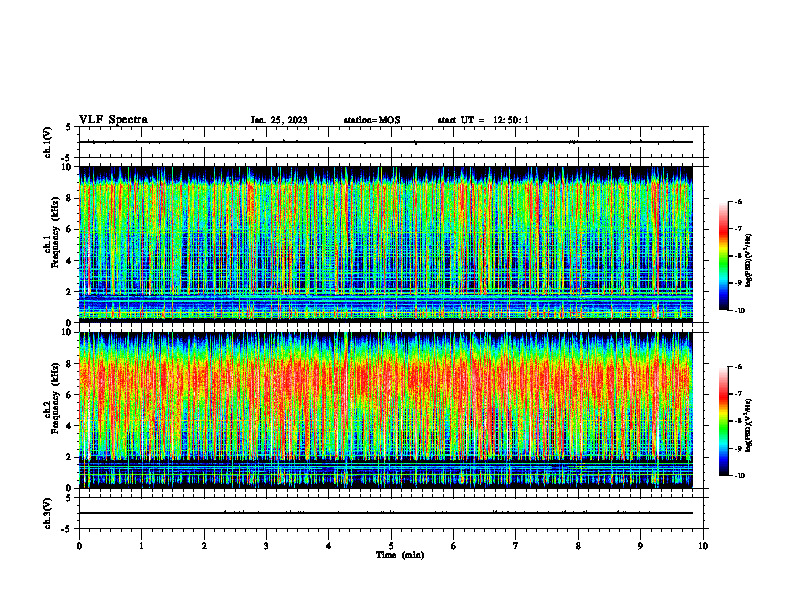Click the "-10" value on ch.1 colorbar
The width and height of the screenshot is (792, 612).
click(740, 310)
